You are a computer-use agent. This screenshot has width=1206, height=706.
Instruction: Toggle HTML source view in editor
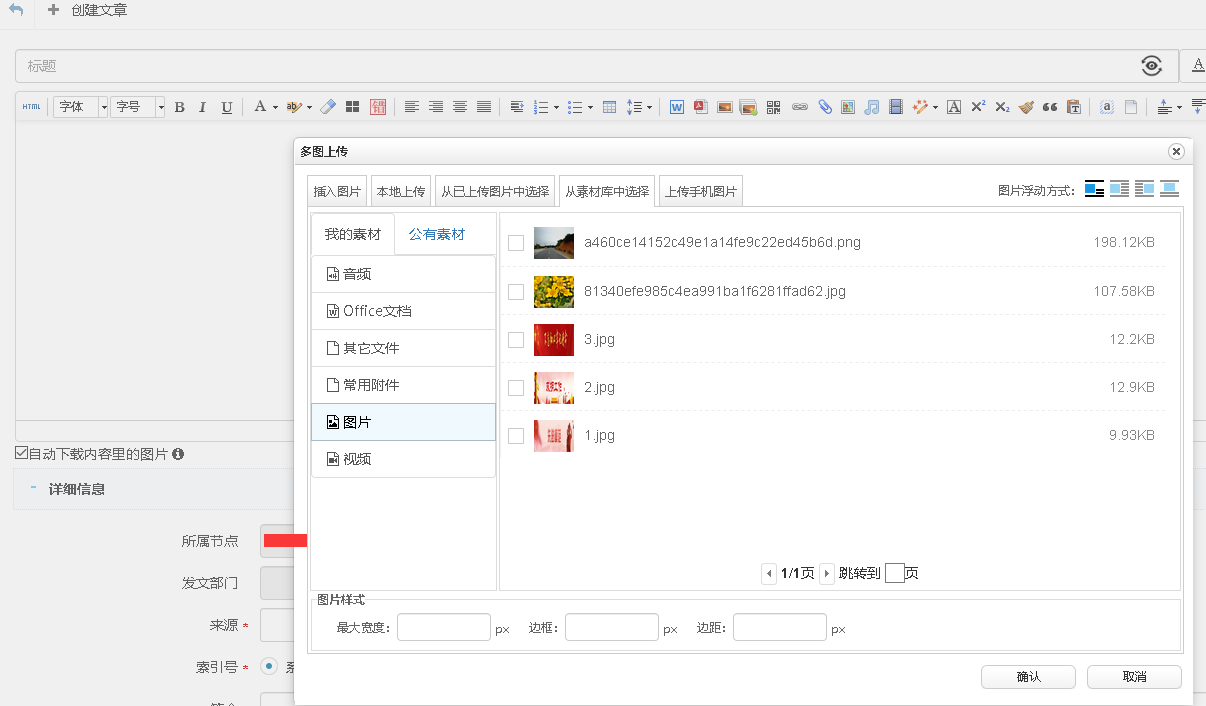click(x=31, y=107)
